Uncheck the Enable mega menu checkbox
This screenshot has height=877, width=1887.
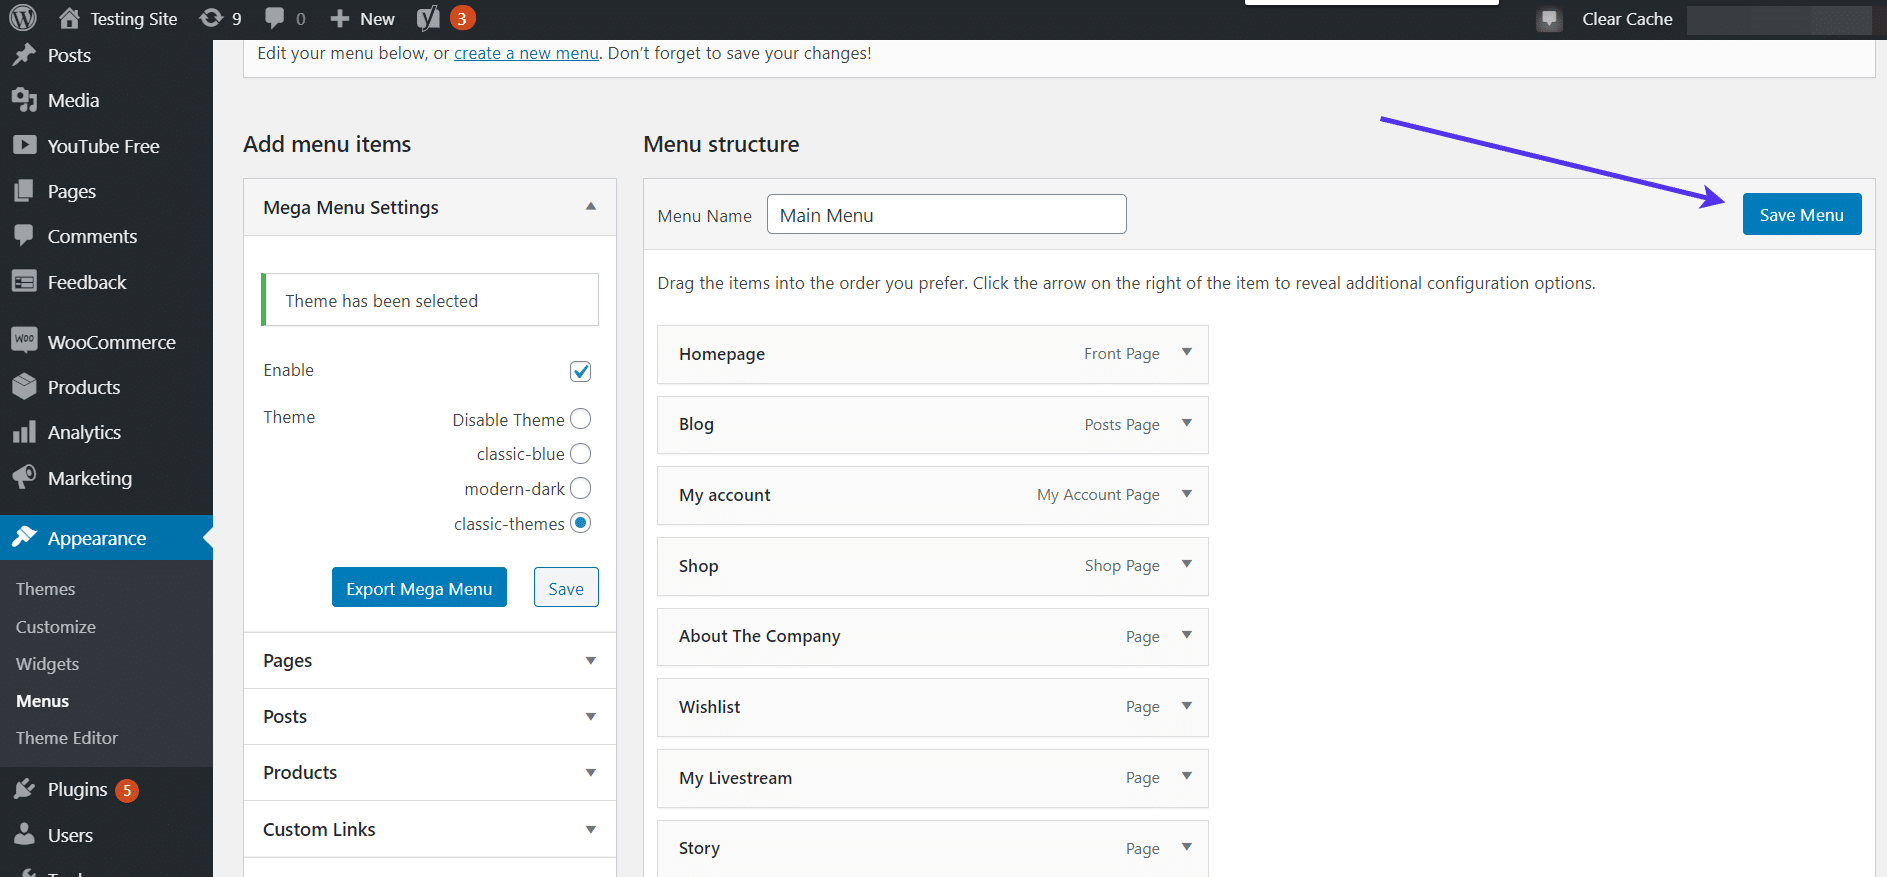(580, 372)
